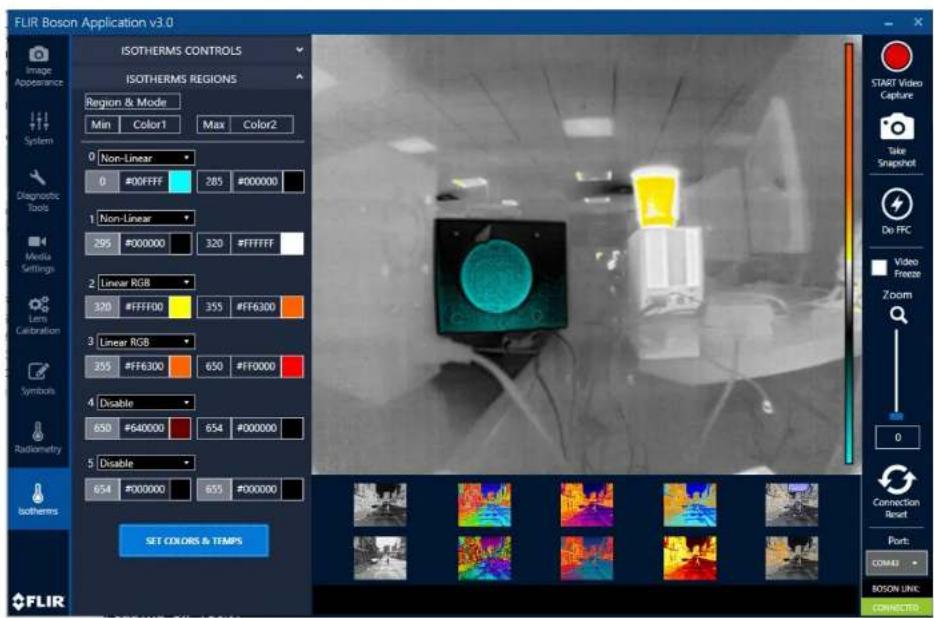Click the FLIR logo
This screenshot has width=934, height=618.
pos(38,601)
